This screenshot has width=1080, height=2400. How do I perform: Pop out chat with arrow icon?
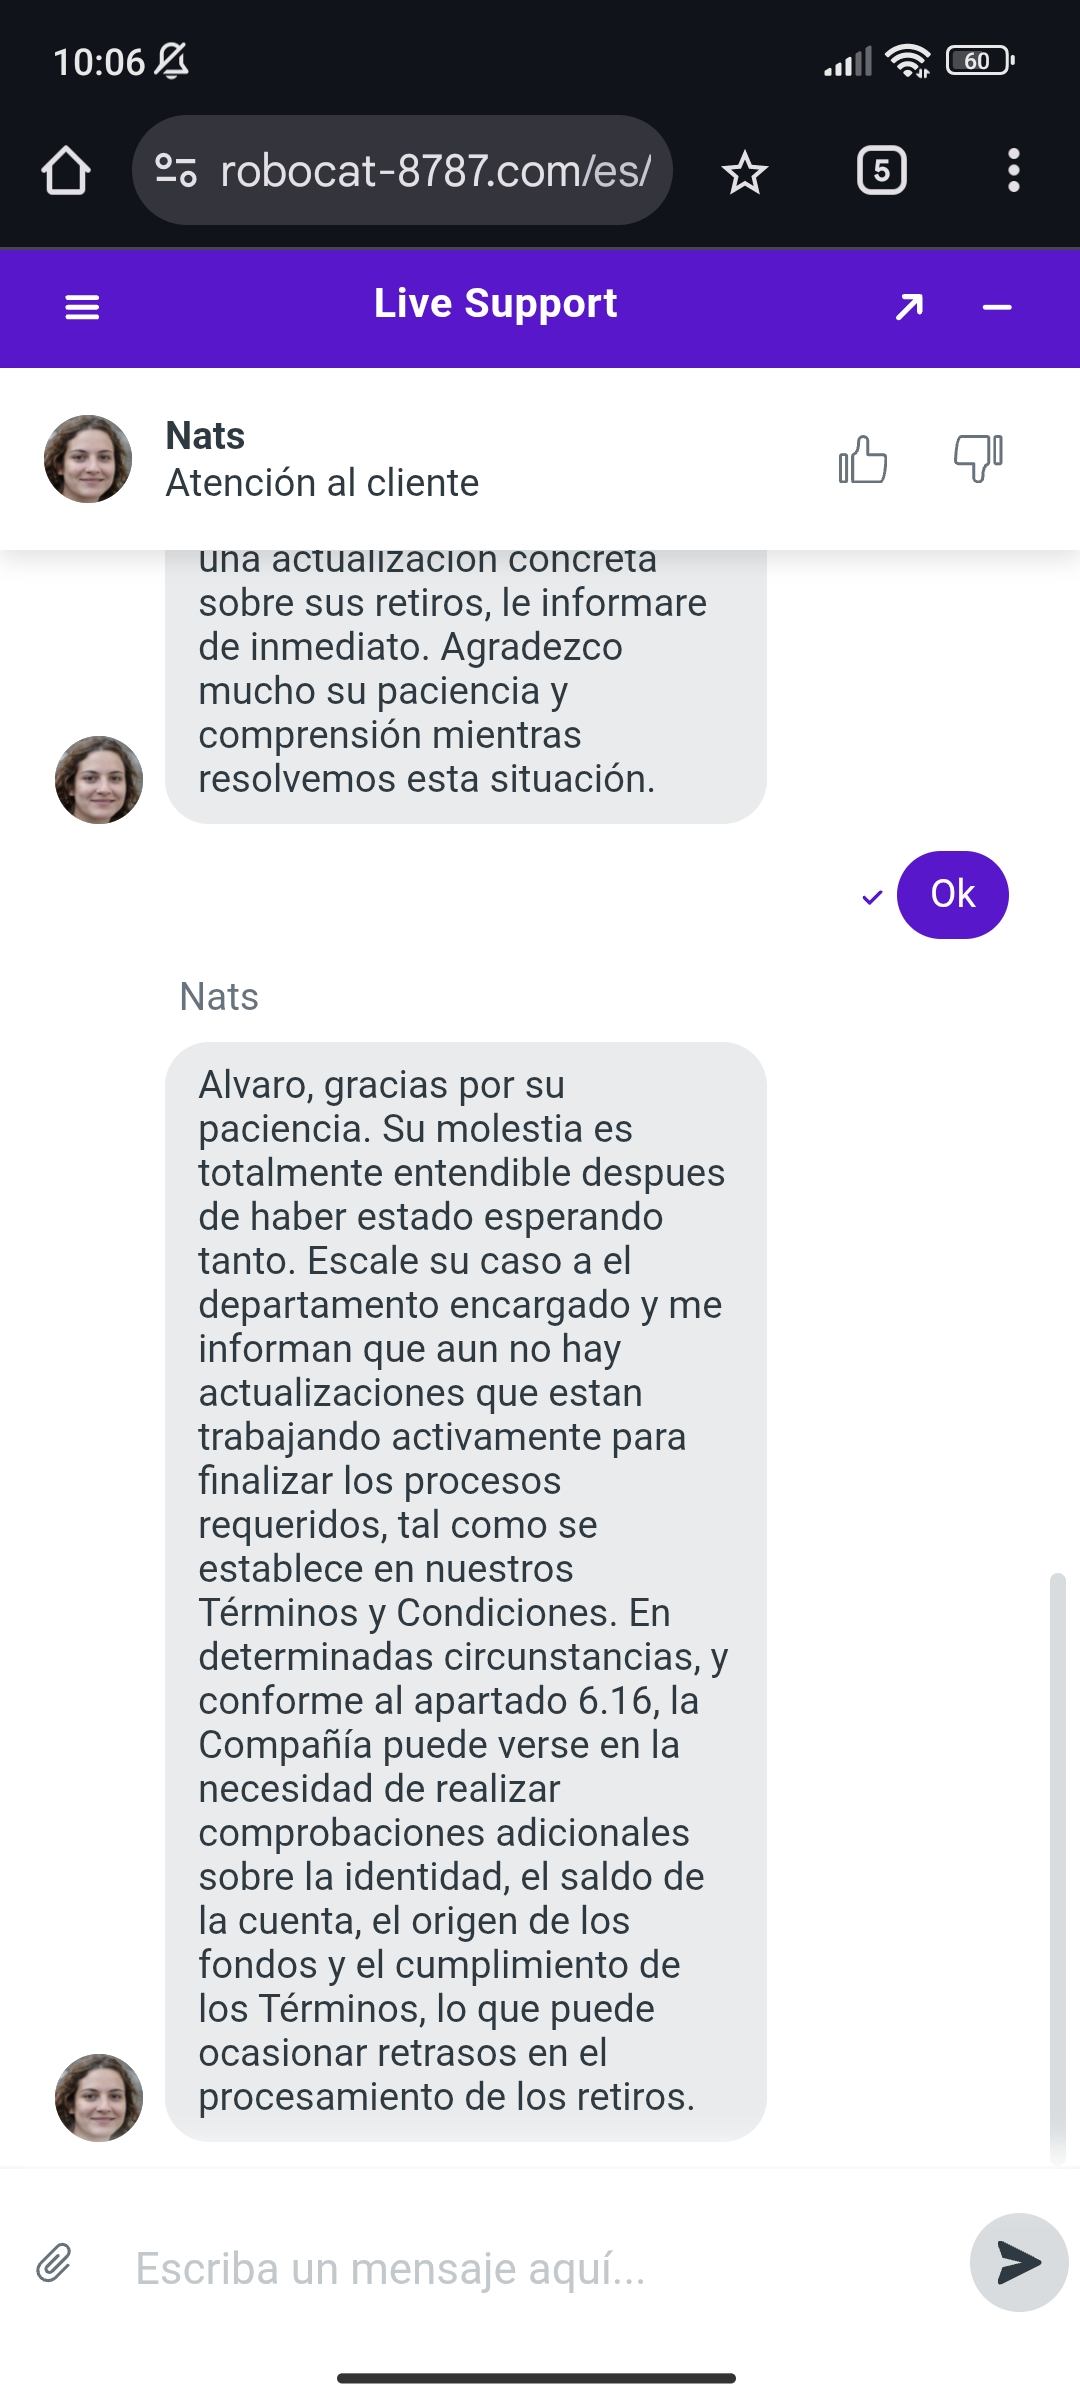point(909,307)
